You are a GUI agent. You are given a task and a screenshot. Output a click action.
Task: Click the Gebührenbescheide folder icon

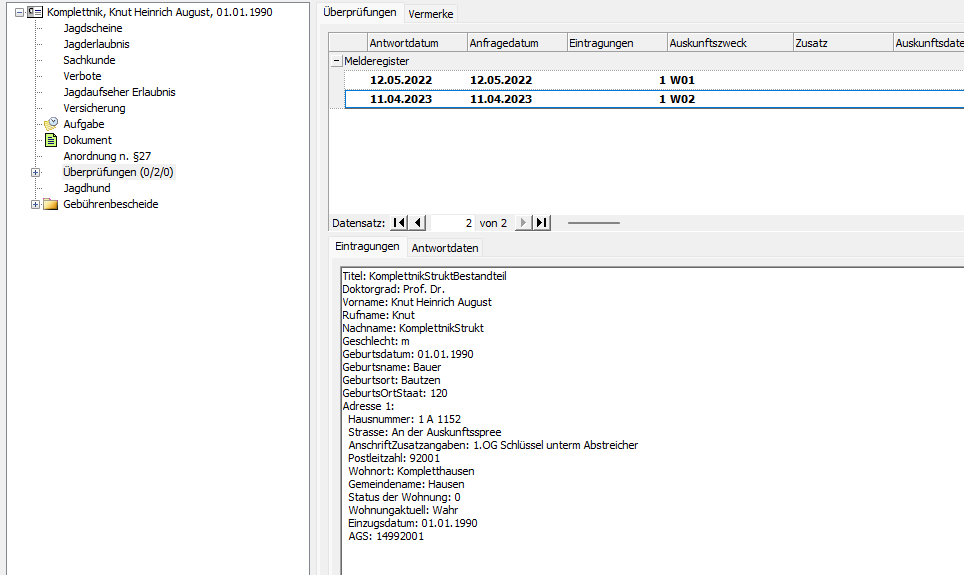[x=51, y=204]
